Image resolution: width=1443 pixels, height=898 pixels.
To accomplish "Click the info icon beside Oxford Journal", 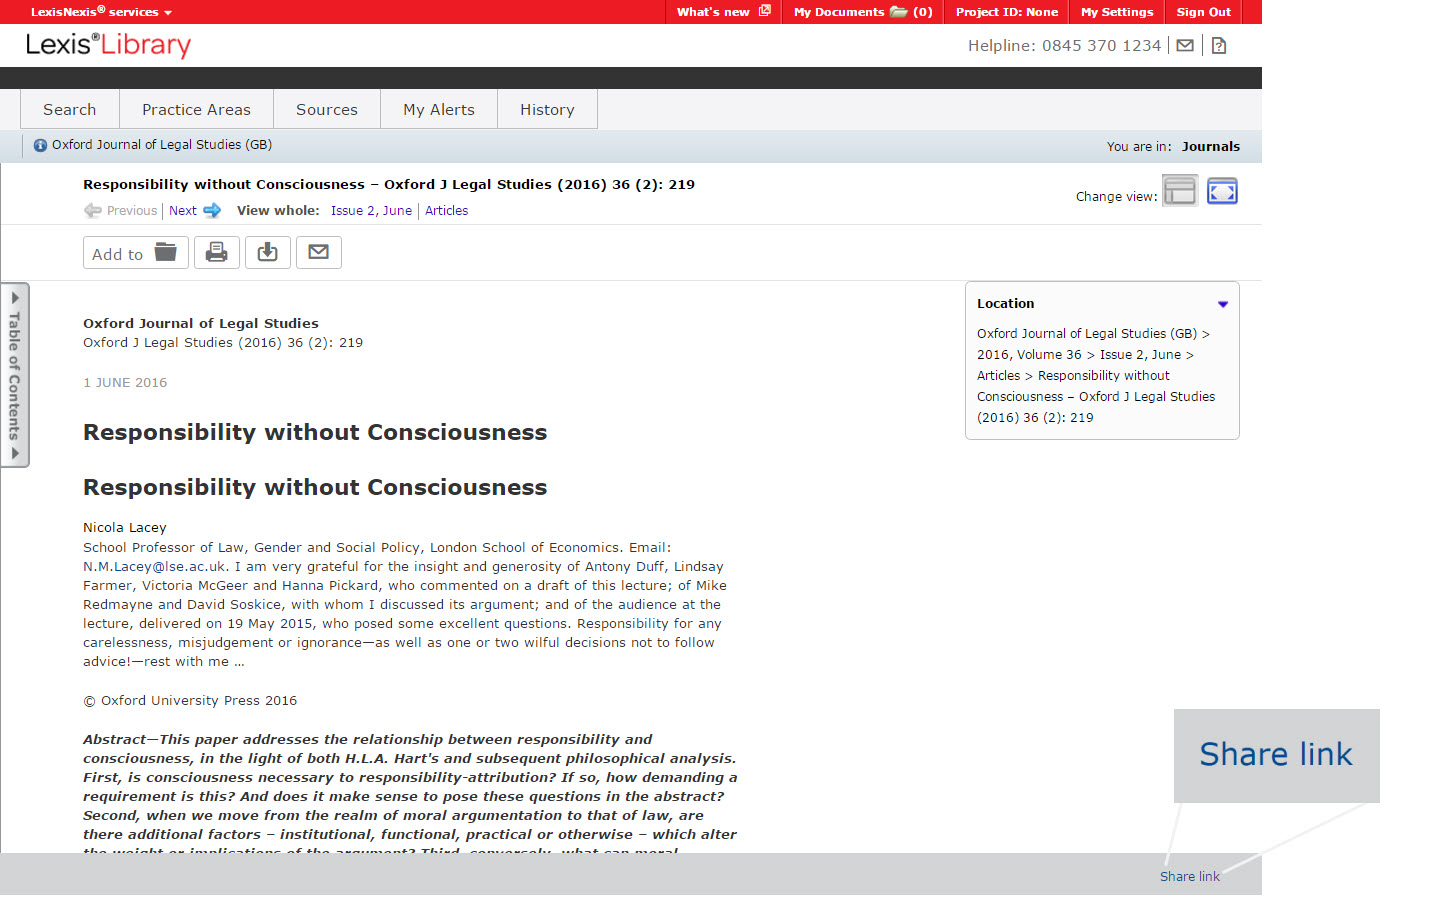I will click(x=40, y=145).
